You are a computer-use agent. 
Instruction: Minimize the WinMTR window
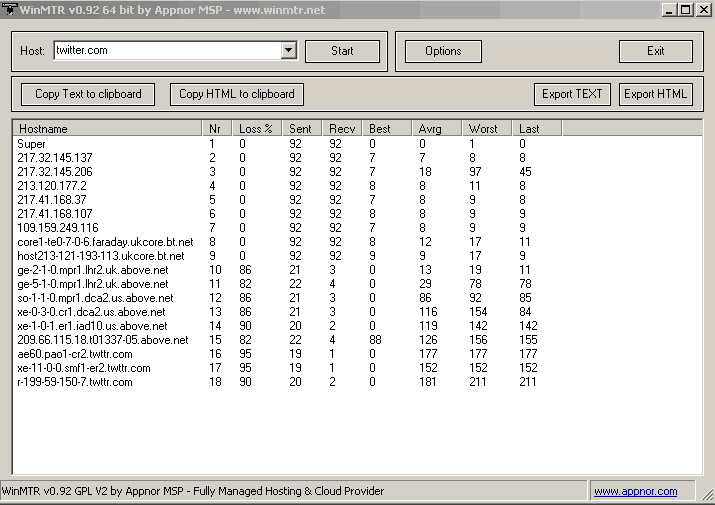[669, 10]
